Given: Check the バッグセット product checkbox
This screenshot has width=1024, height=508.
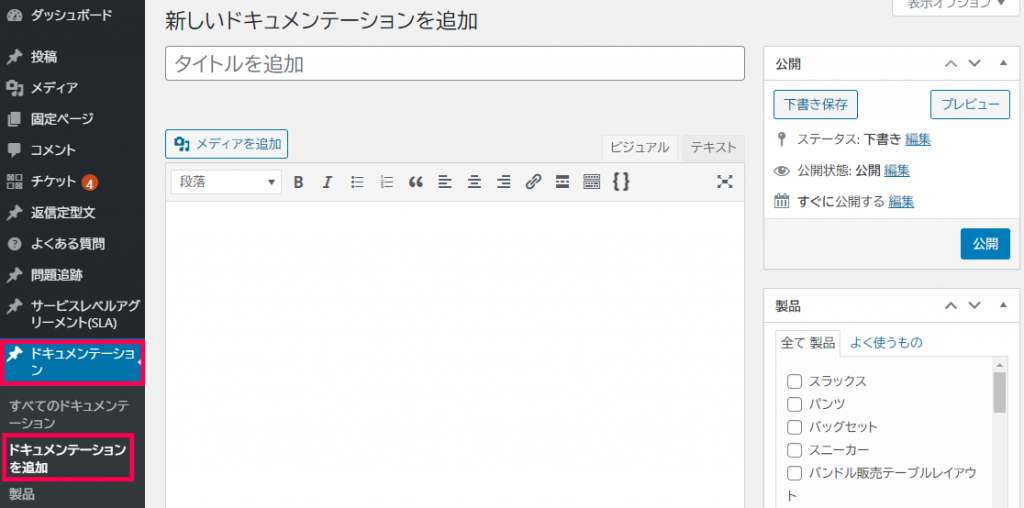Looking at the screenshot, I should click(794, 427).
